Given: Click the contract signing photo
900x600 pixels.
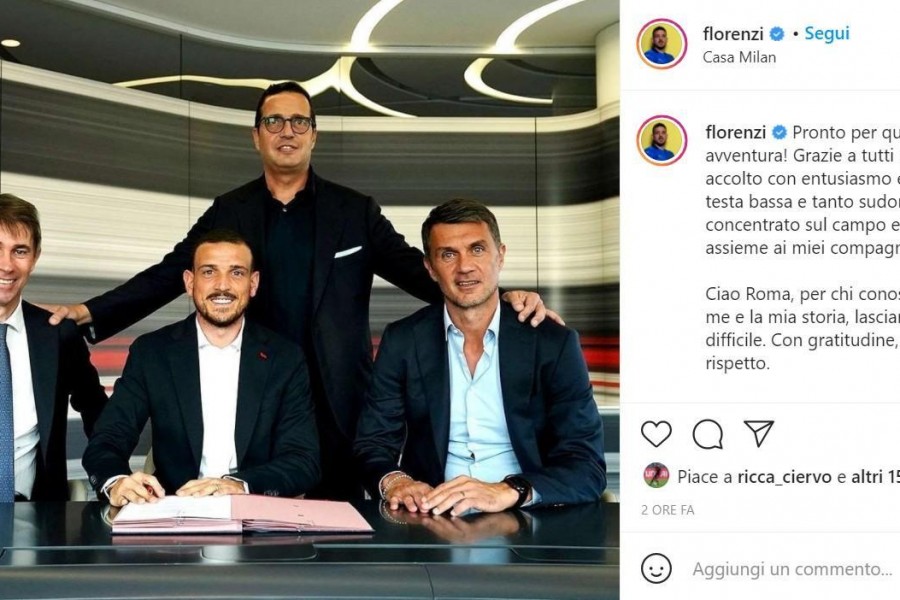Looking at the screenshot, I should 309,300.
